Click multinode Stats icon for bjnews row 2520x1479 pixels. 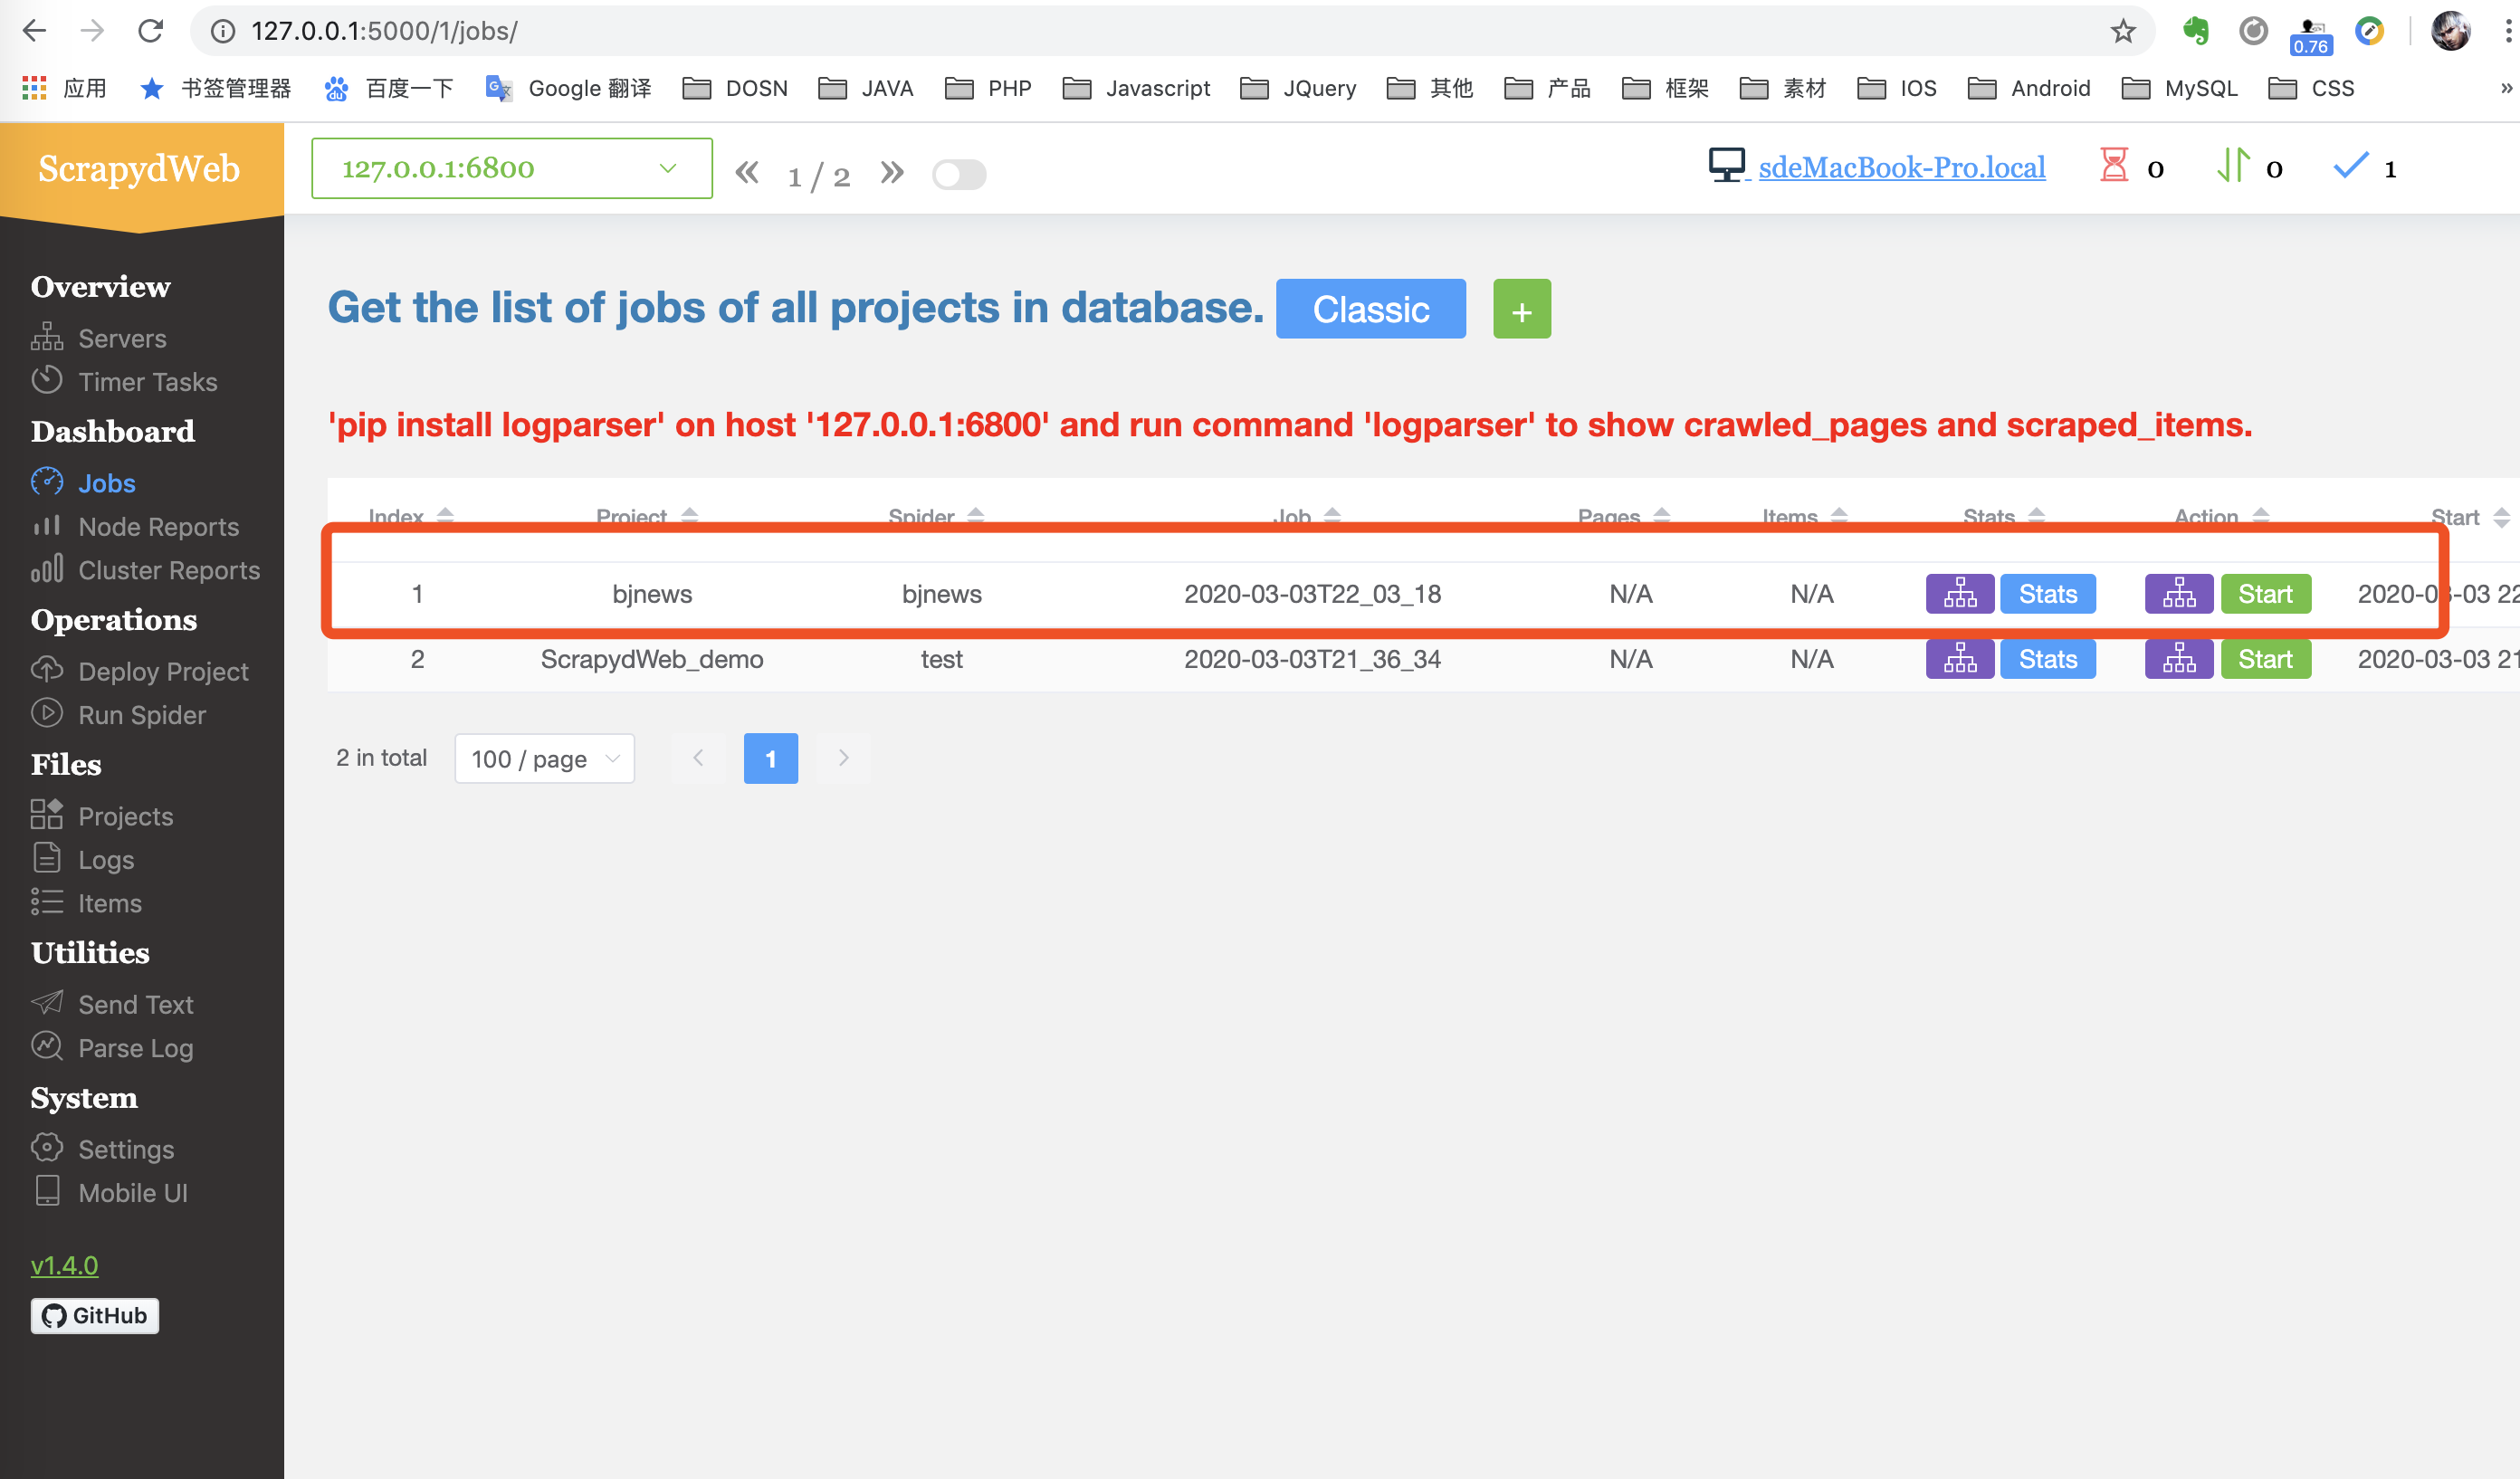point(1959,594)
